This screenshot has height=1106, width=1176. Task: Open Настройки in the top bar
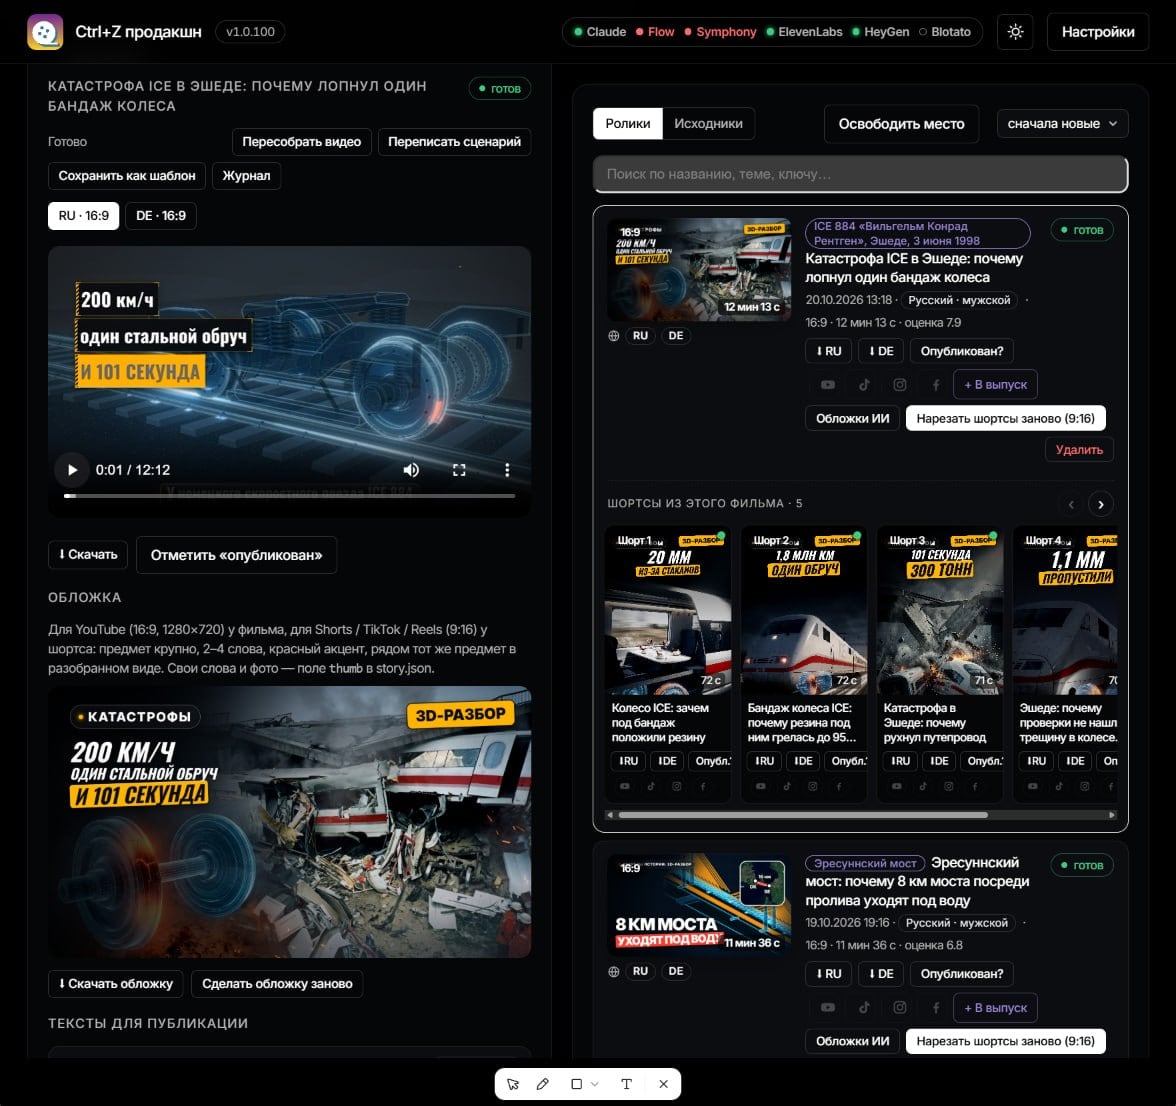(x=1098, y=31)
